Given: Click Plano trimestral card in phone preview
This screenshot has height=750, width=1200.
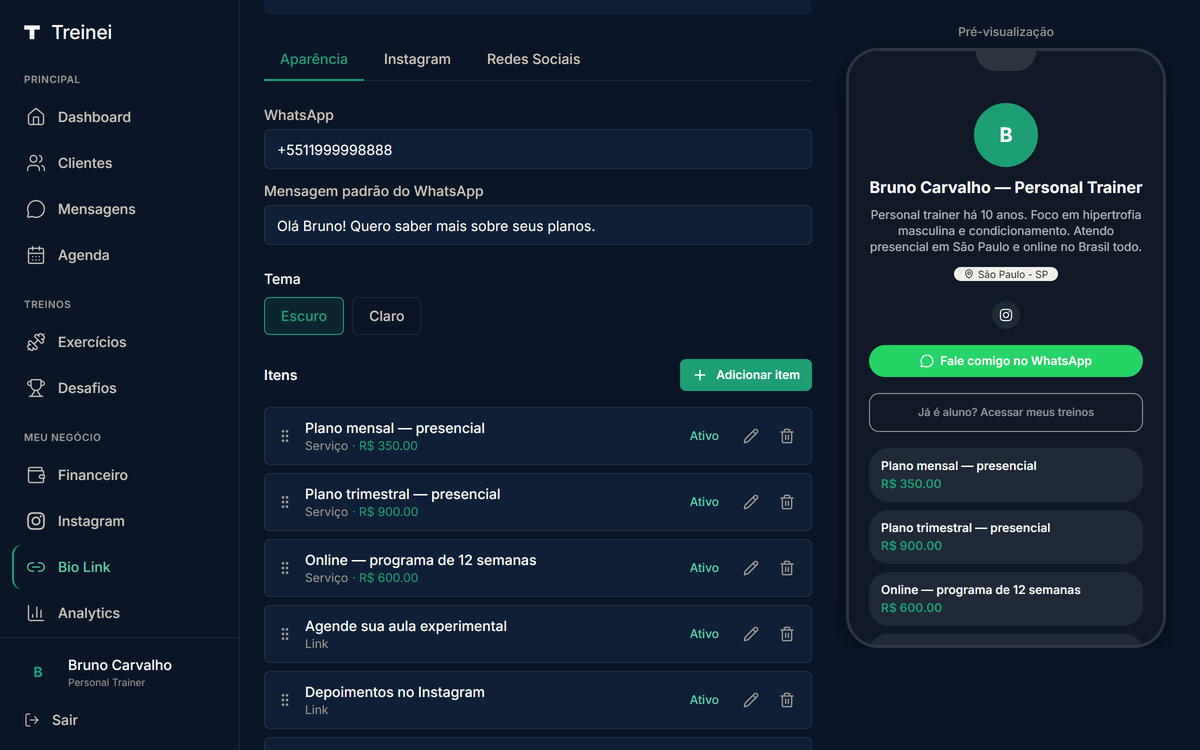Looking at the screenshot, I should tap(1006, 537).
